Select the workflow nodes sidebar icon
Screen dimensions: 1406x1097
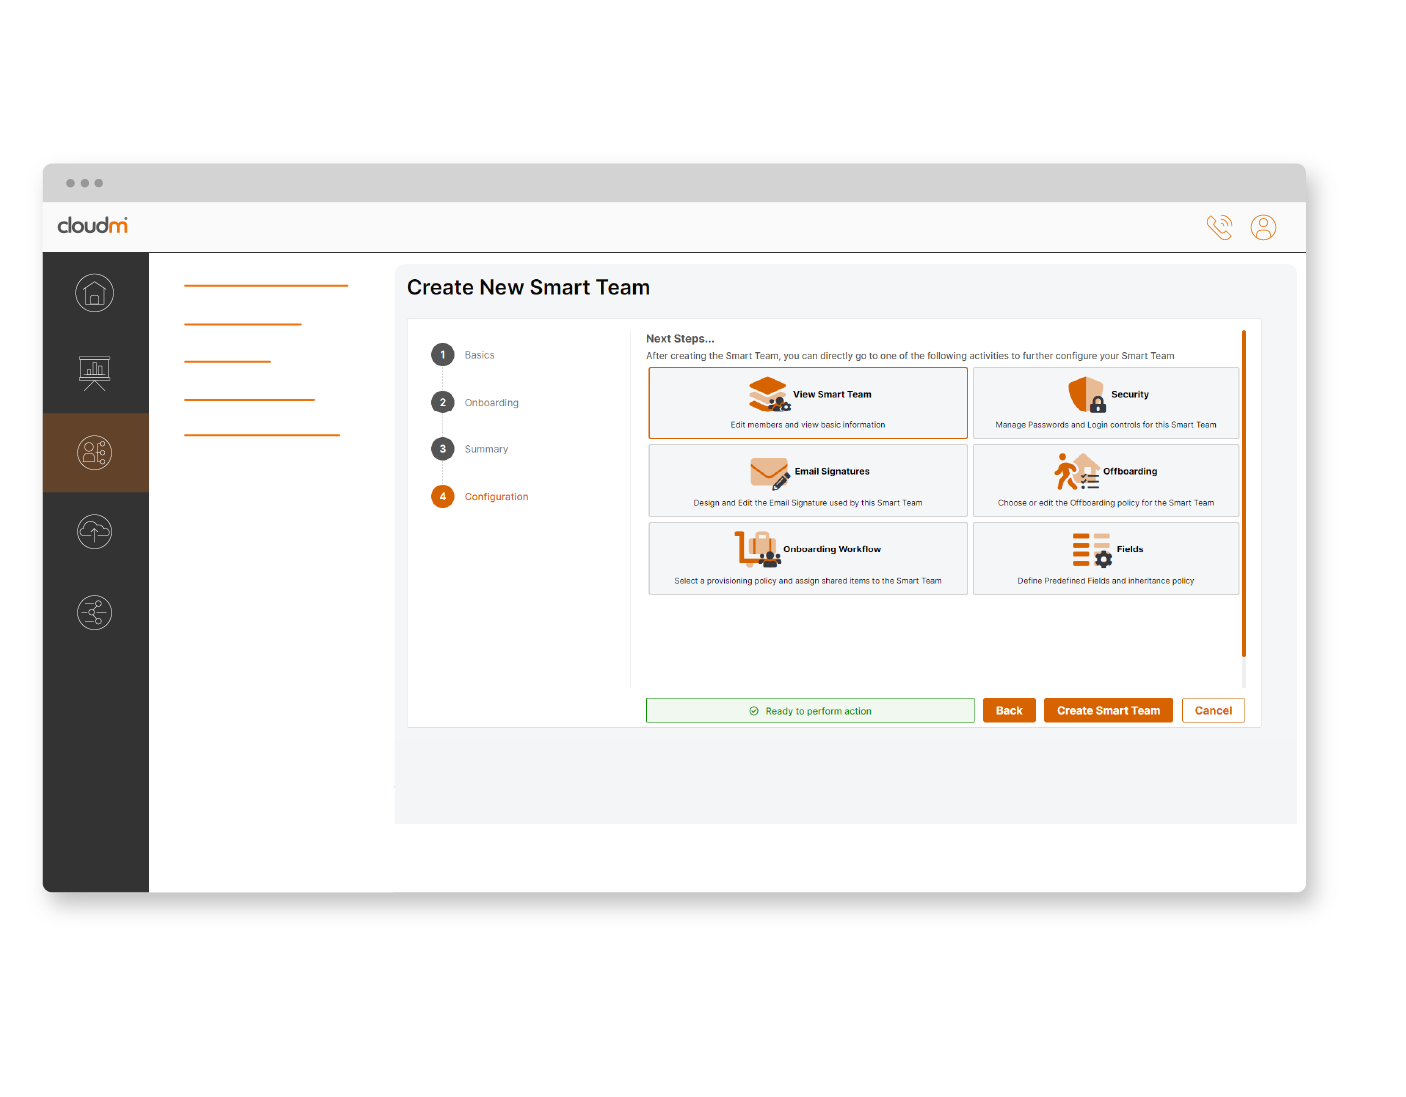95,612
